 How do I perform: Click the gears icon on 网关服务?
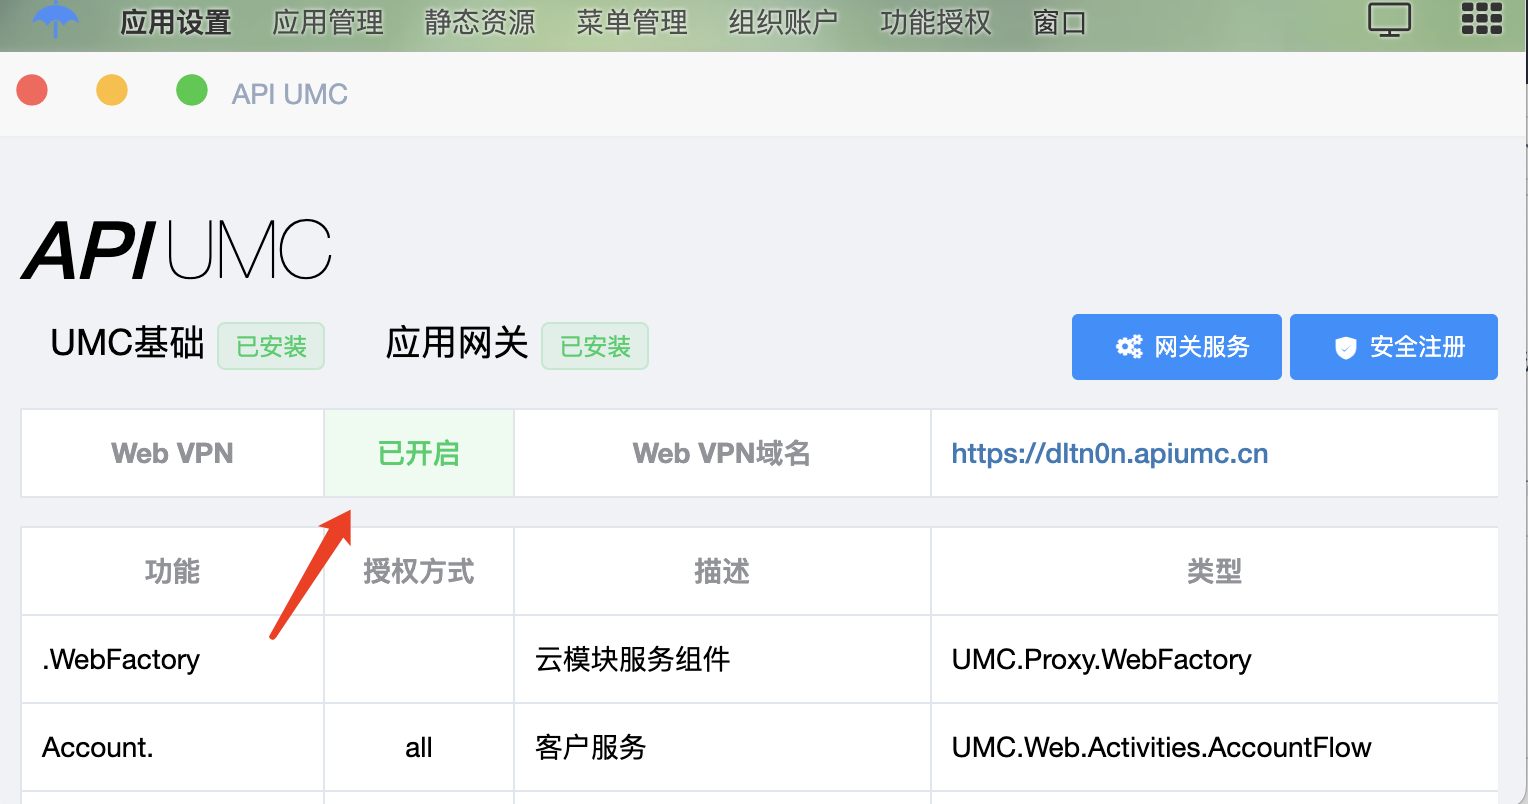click(1129, 347)
